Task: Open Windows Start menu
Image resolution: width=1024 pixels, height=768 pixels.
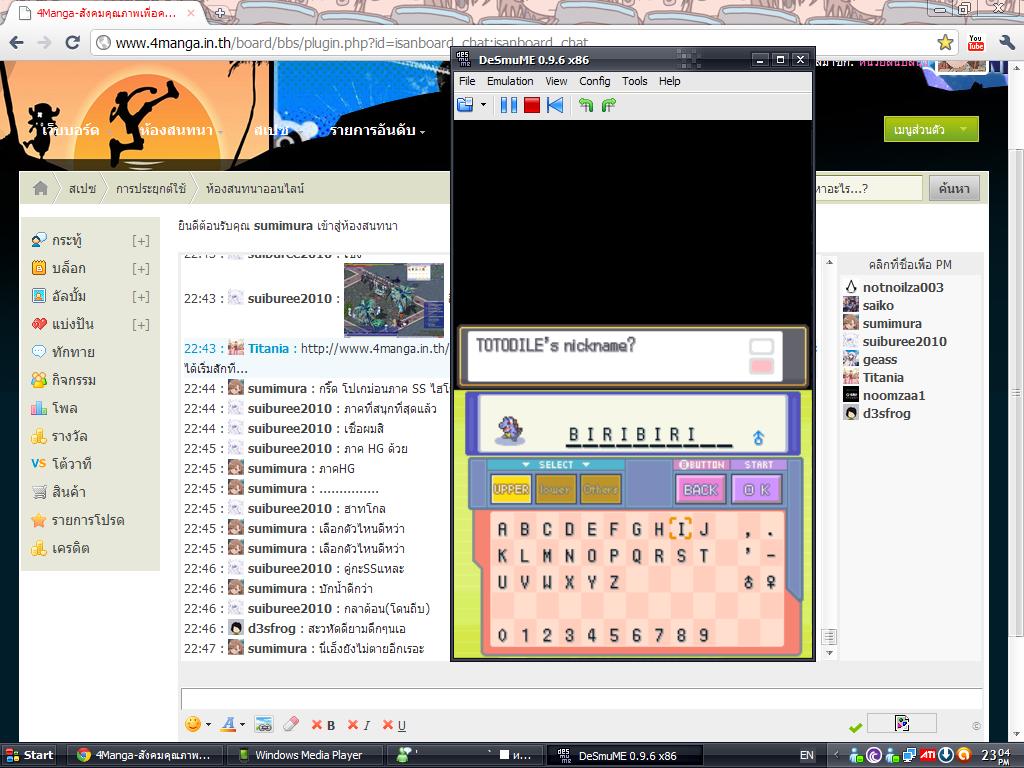Action: click(x=29, y=755)
